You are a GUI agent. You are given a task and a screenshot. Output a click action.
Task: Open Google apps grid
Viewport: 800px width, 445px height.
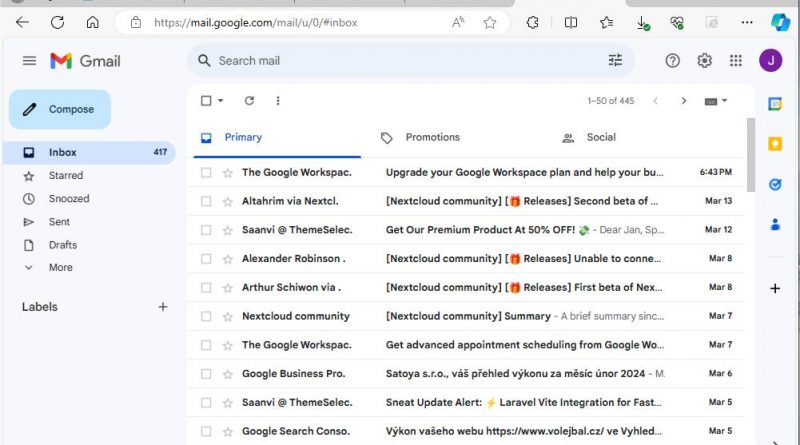point(736,61)
